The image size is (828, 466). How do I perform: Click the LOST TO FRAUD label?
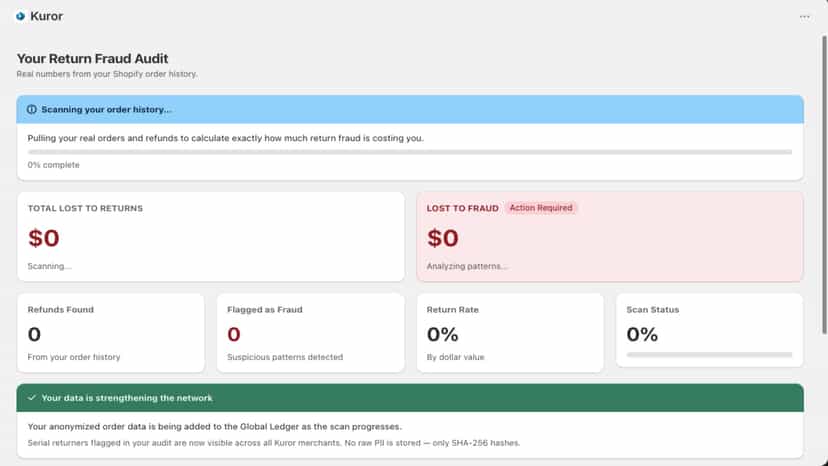(463, 208)
